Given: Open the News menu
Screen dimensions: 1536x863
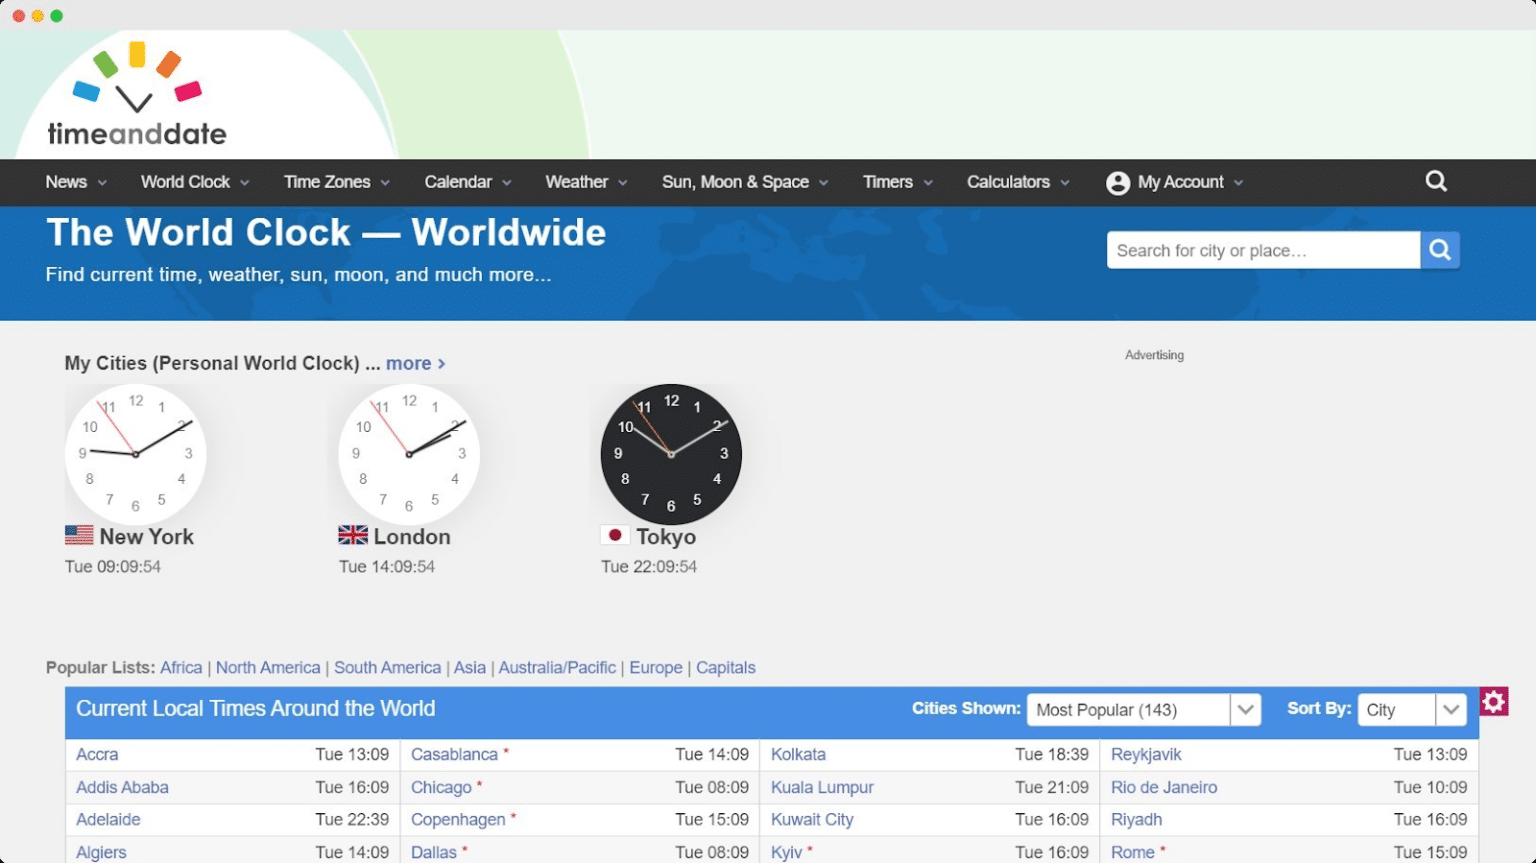Looking at the screenshot, I should coord(66,182).
